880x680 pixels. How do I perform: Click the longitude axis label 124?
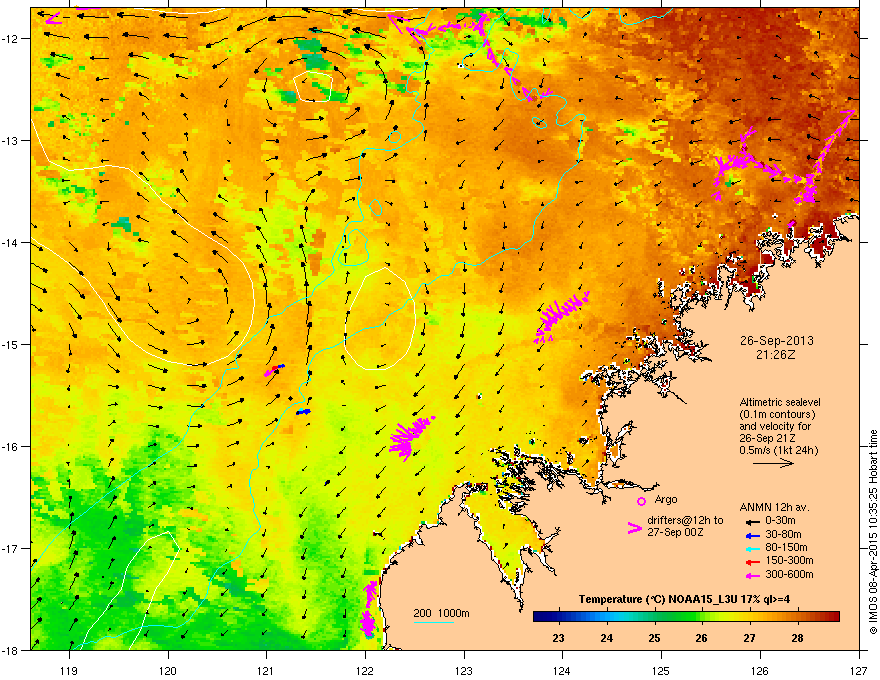pyautogui.click(x=562, y=670)
